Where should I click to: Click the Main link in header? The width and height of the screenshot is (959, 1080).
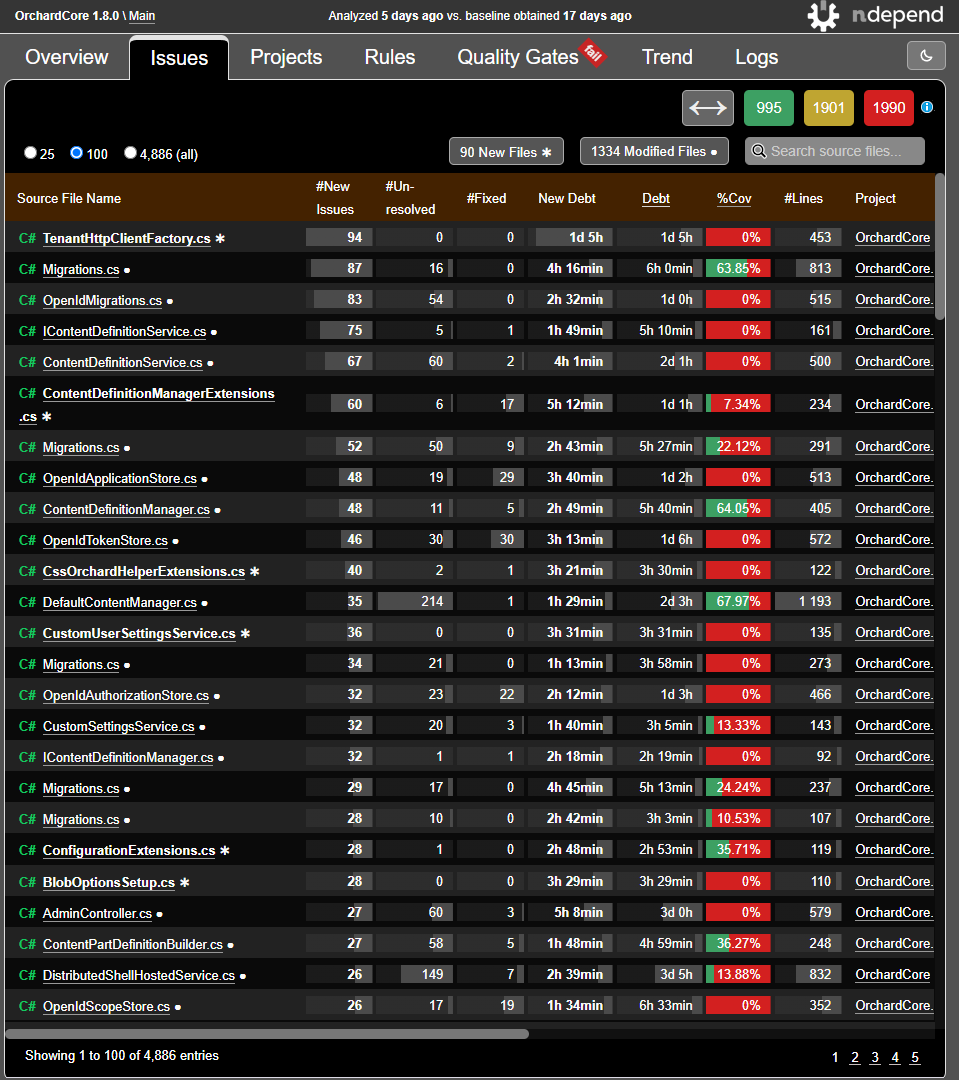[x=142, y=16]
